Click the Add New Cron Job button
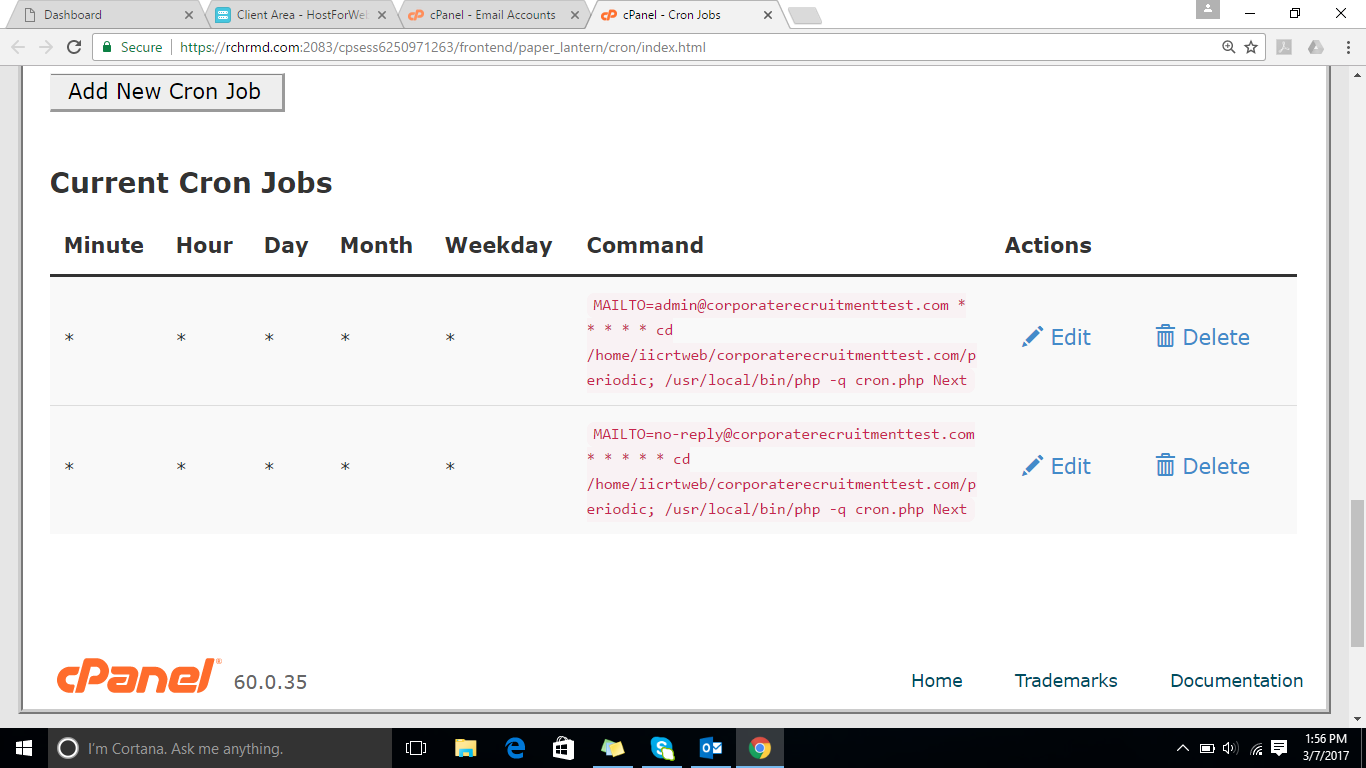Image resolution: width=1366 pixels, height=768 pixels. [x=167, y=92]
